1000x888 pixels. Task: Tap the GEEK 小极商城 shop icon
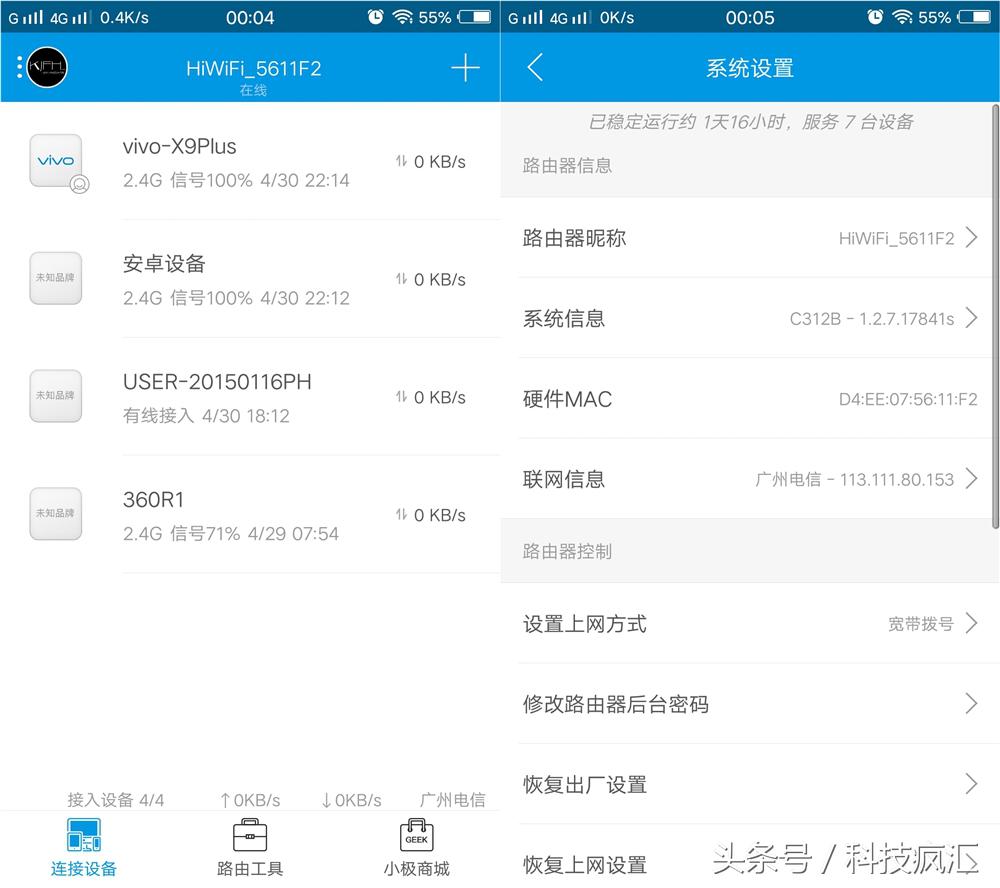(416, 834)
